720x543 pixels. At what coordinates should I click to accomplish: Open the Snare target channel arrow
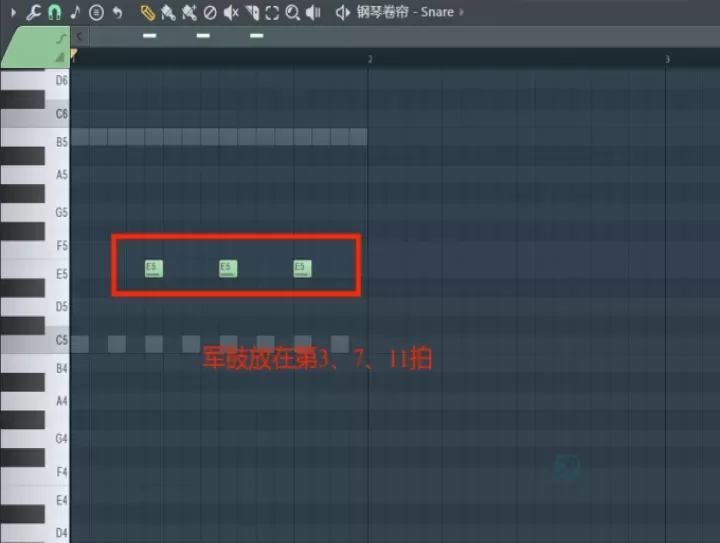(x=461, y=12)
